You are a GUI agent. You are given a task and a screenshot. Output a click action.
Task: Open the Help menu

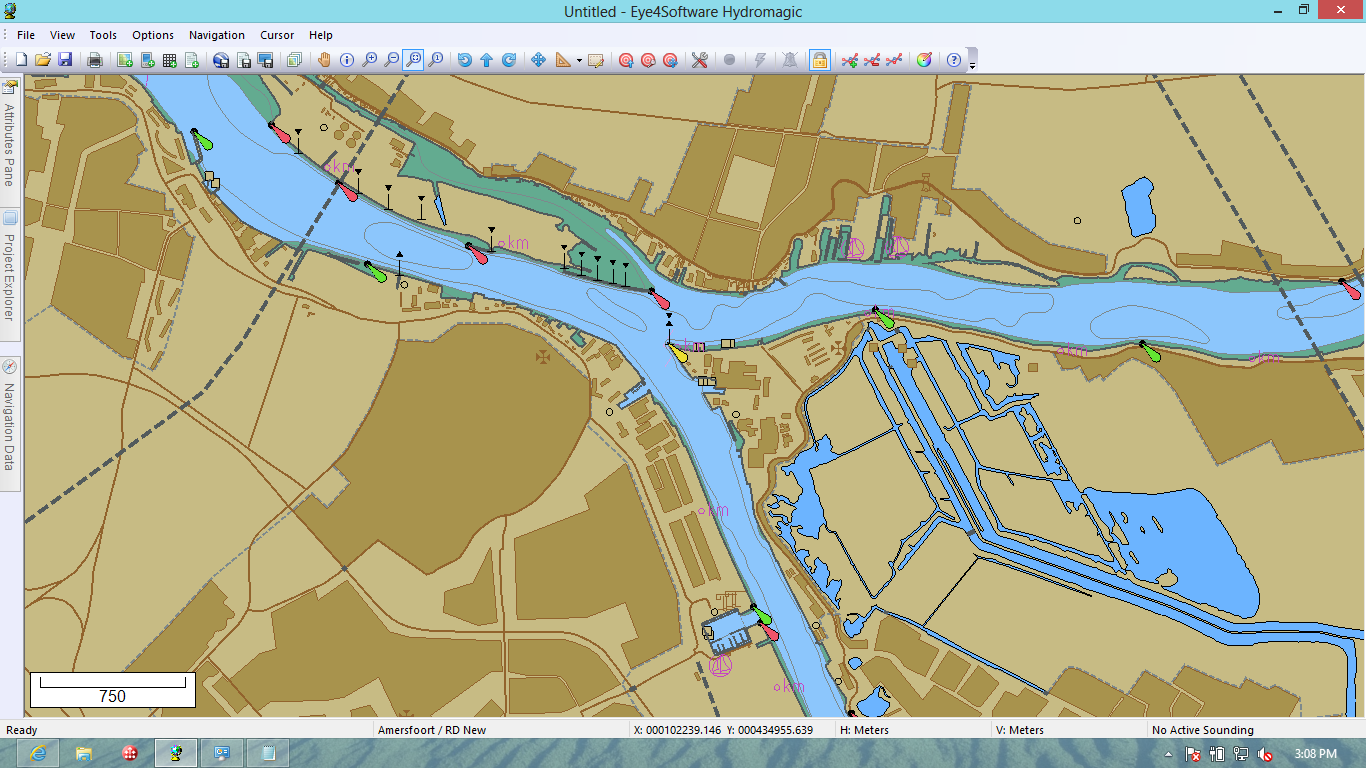[321, 35]
